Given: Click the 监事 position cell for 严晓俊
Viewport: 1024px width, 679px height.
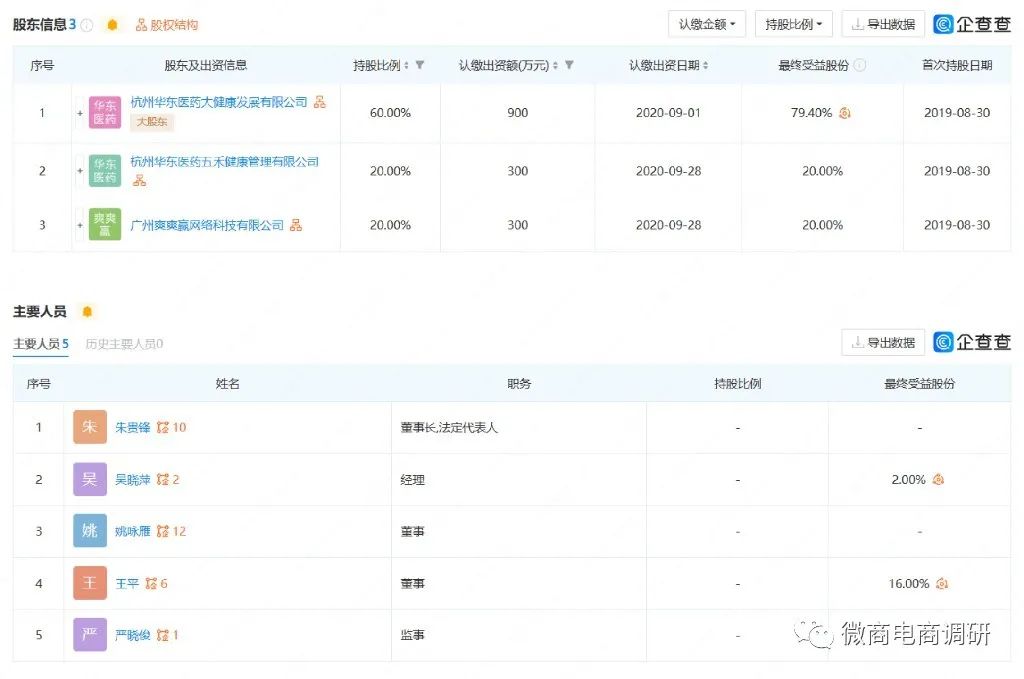Looking at the screenshot, I should (x=519, y=635).
